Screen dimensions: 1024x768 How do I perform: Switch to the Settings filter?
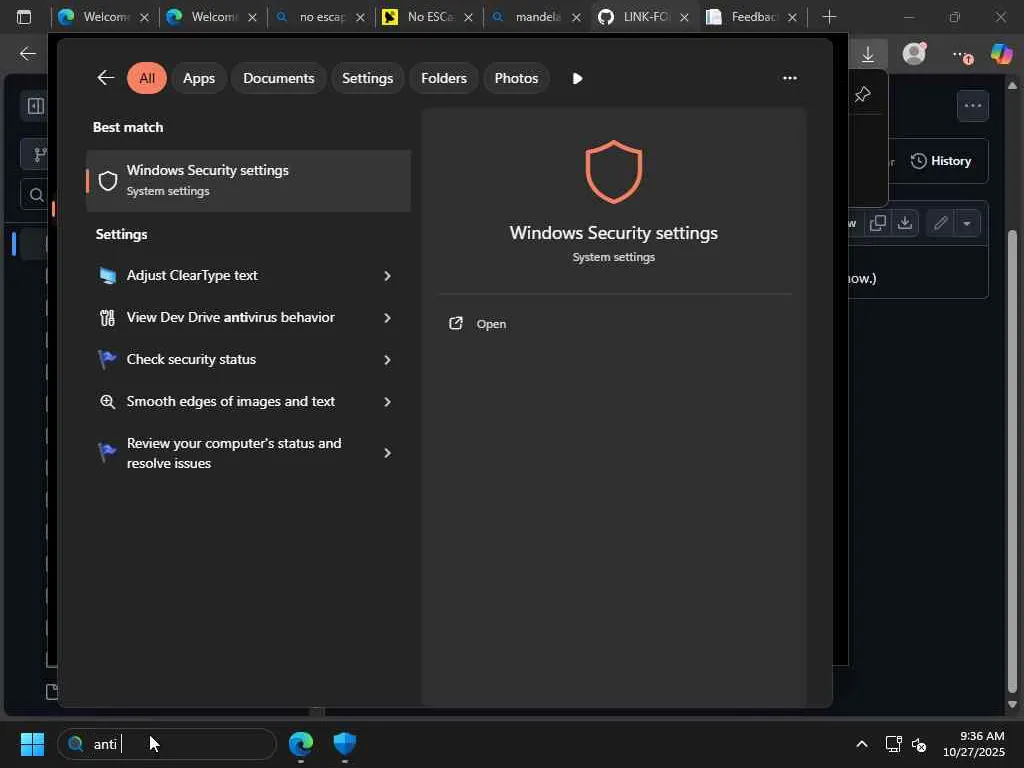368,78
